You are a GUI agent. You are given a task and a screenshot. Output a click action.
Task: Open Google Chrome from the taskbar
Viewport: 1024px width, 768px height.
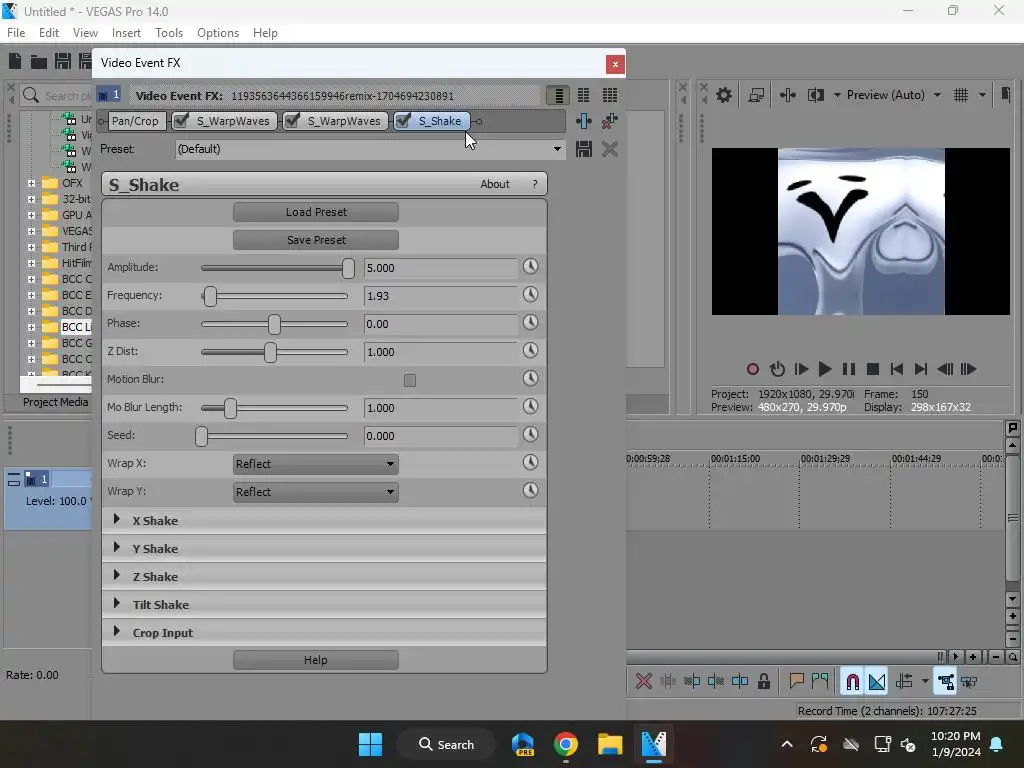(x=566, y=744)
